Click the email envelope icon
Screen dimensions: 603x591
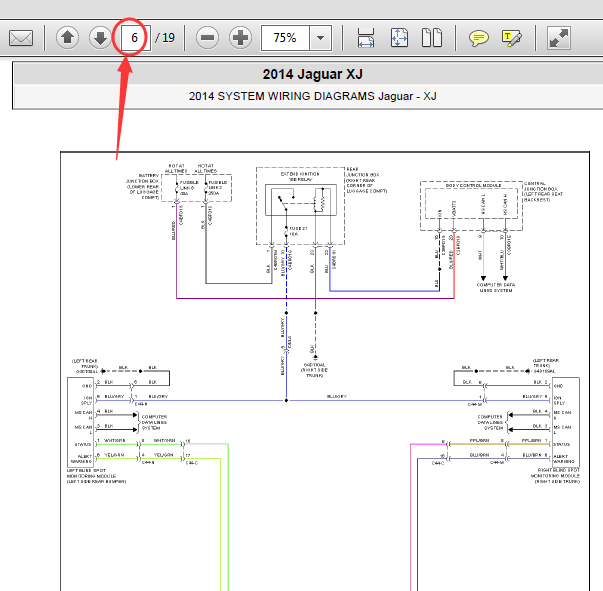coord(21,38)
